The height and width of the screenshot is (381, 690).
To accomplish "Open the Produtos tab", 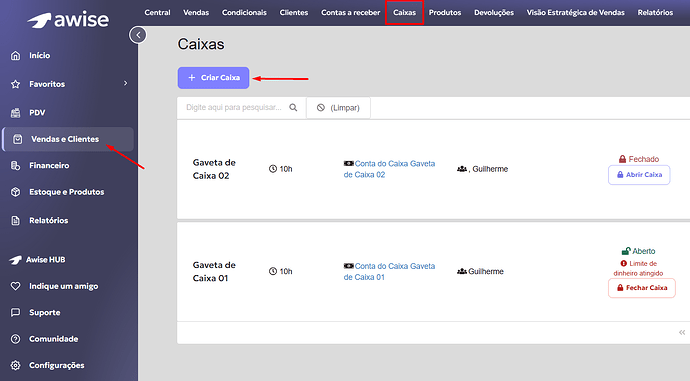I will coord(445,12).
